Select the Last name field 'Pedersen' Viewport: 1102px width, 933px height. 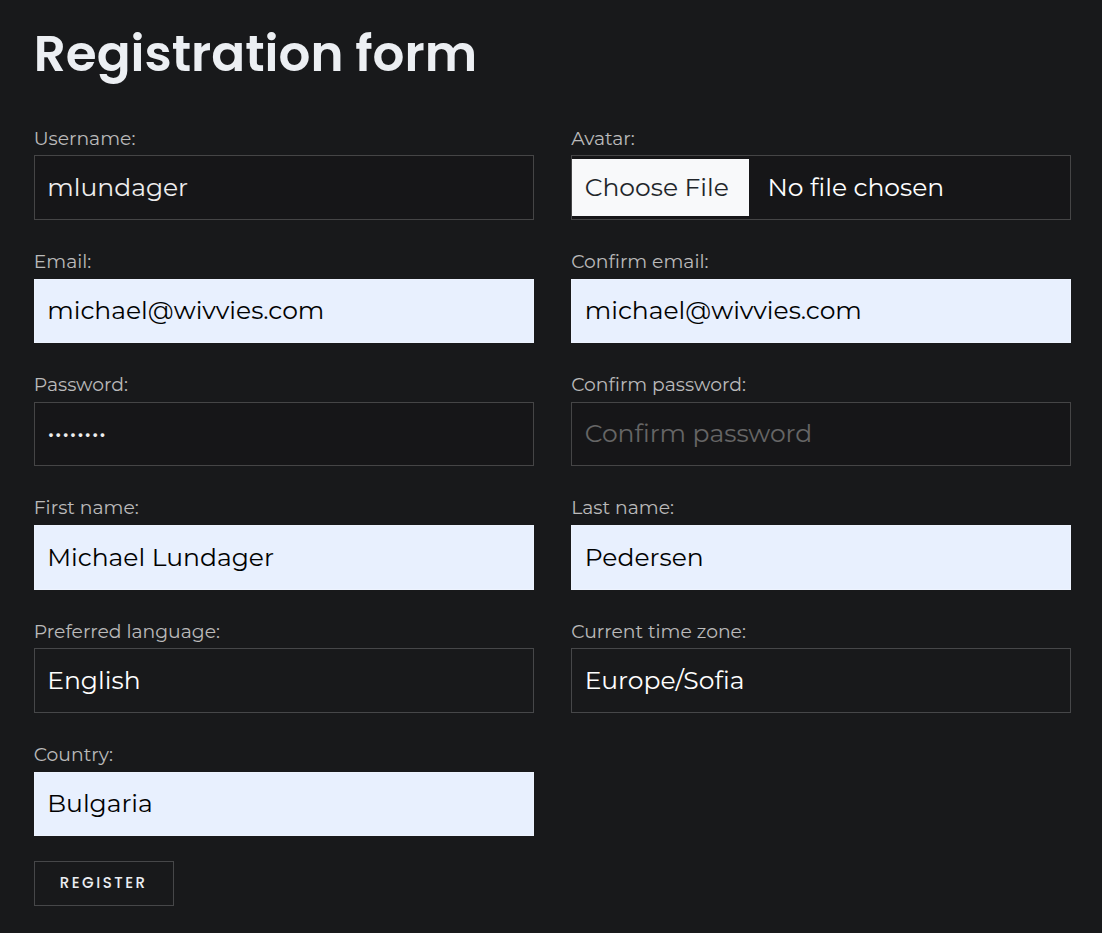tap(821, 558)
